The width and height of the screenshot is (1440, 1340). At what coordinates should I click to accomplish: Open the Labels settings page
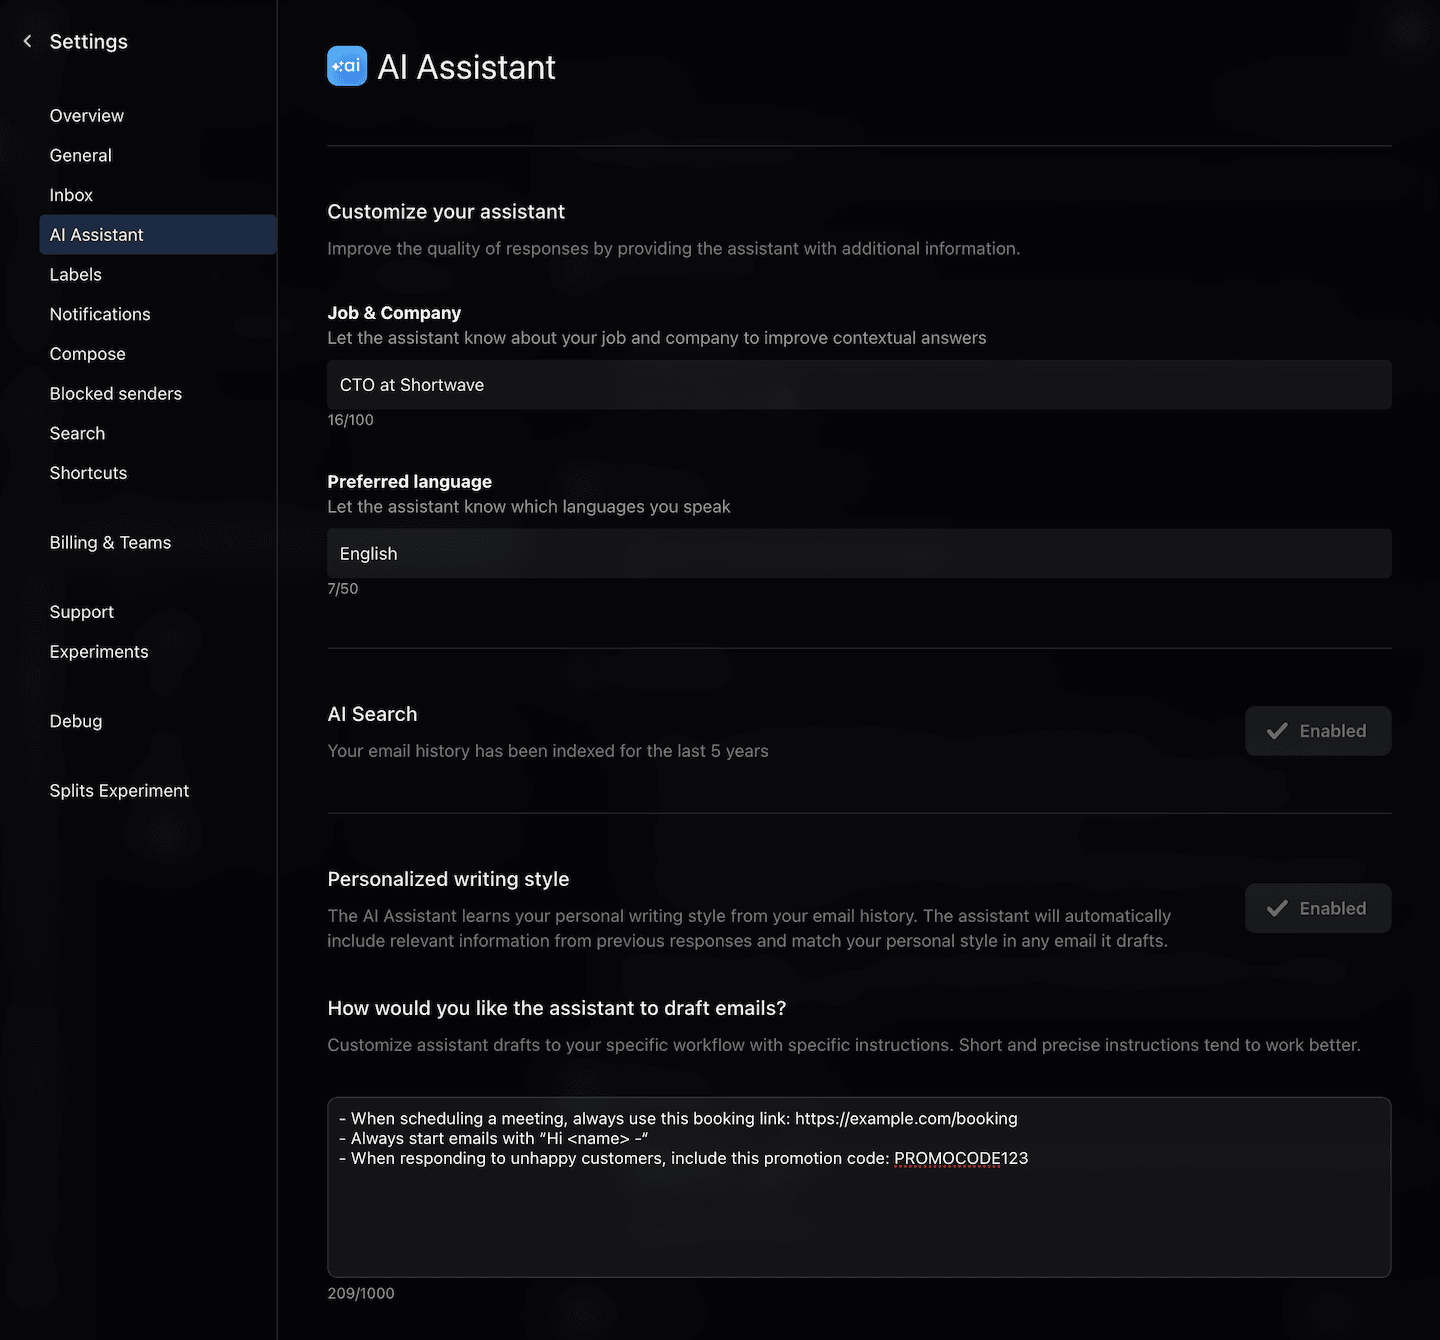click(75, 274)
